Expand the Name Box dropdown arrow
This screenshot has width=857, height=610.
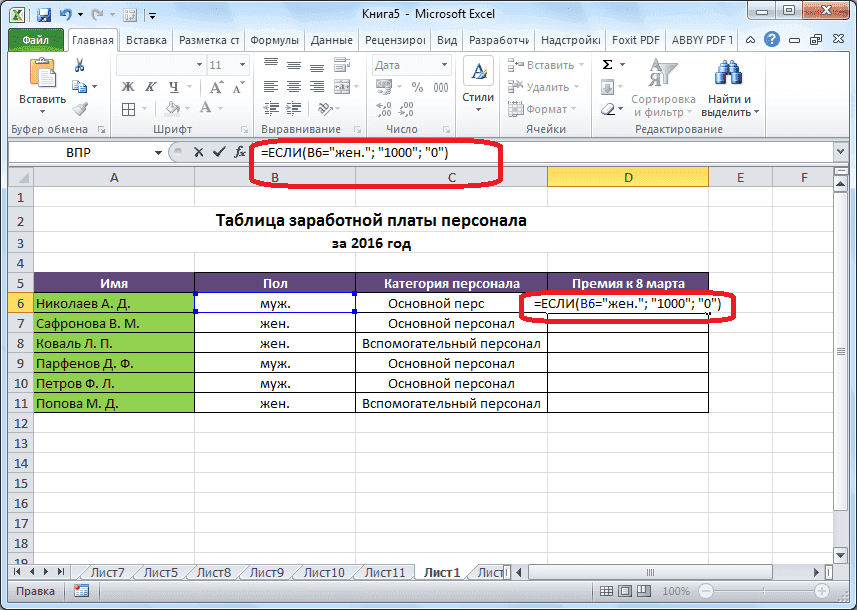pos(157,153)
